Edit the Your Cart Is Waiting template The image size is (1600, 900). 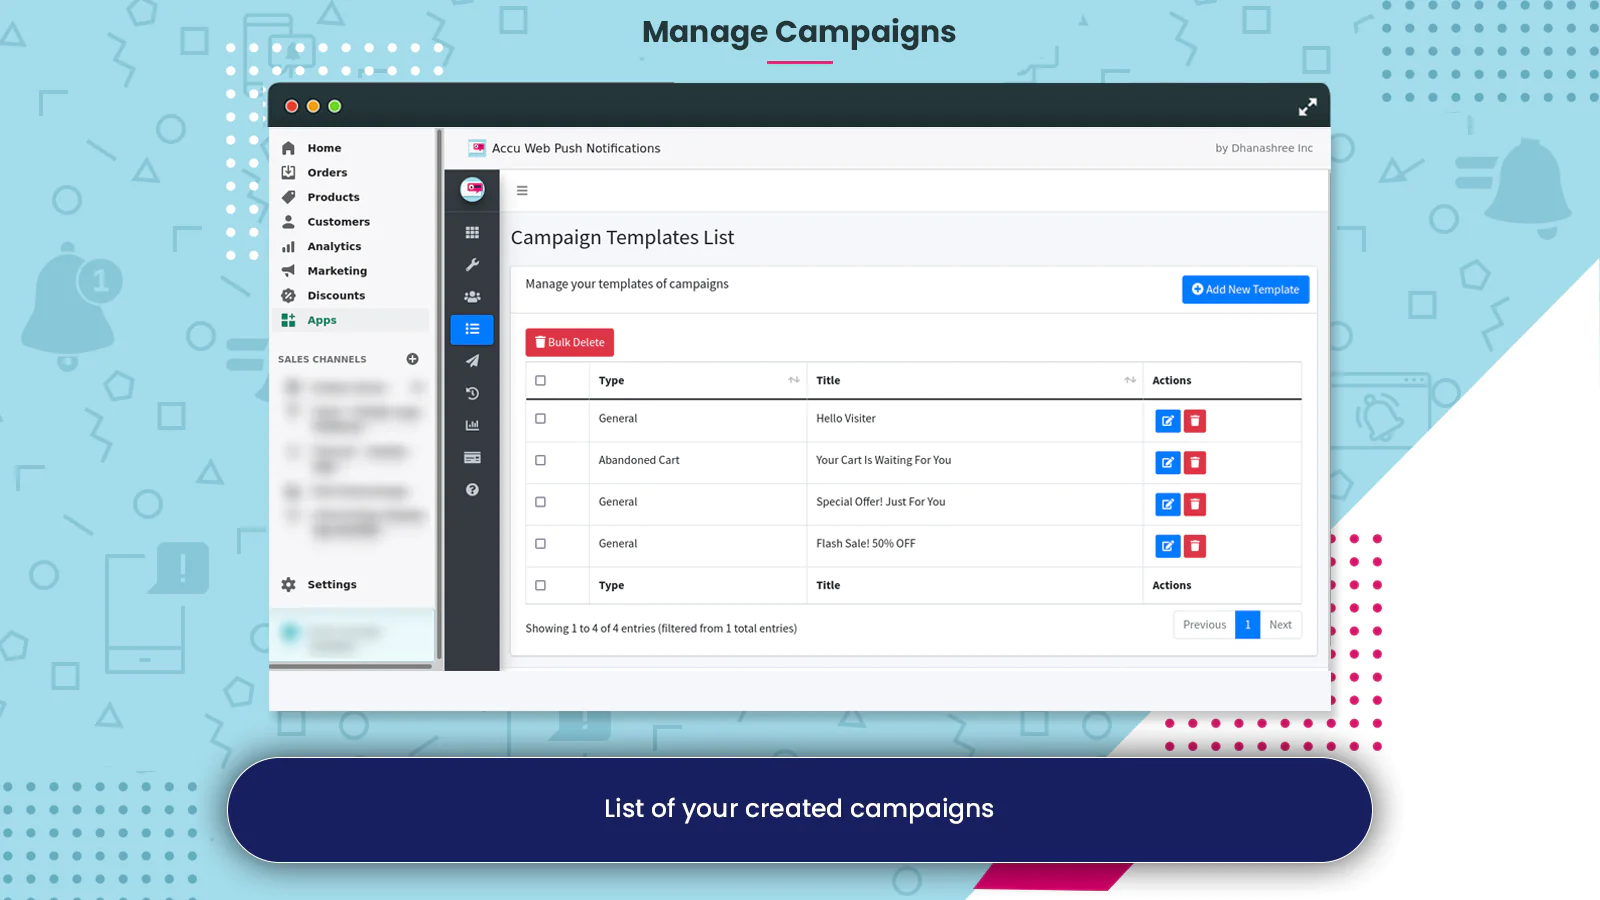[x=1167, y=463]
